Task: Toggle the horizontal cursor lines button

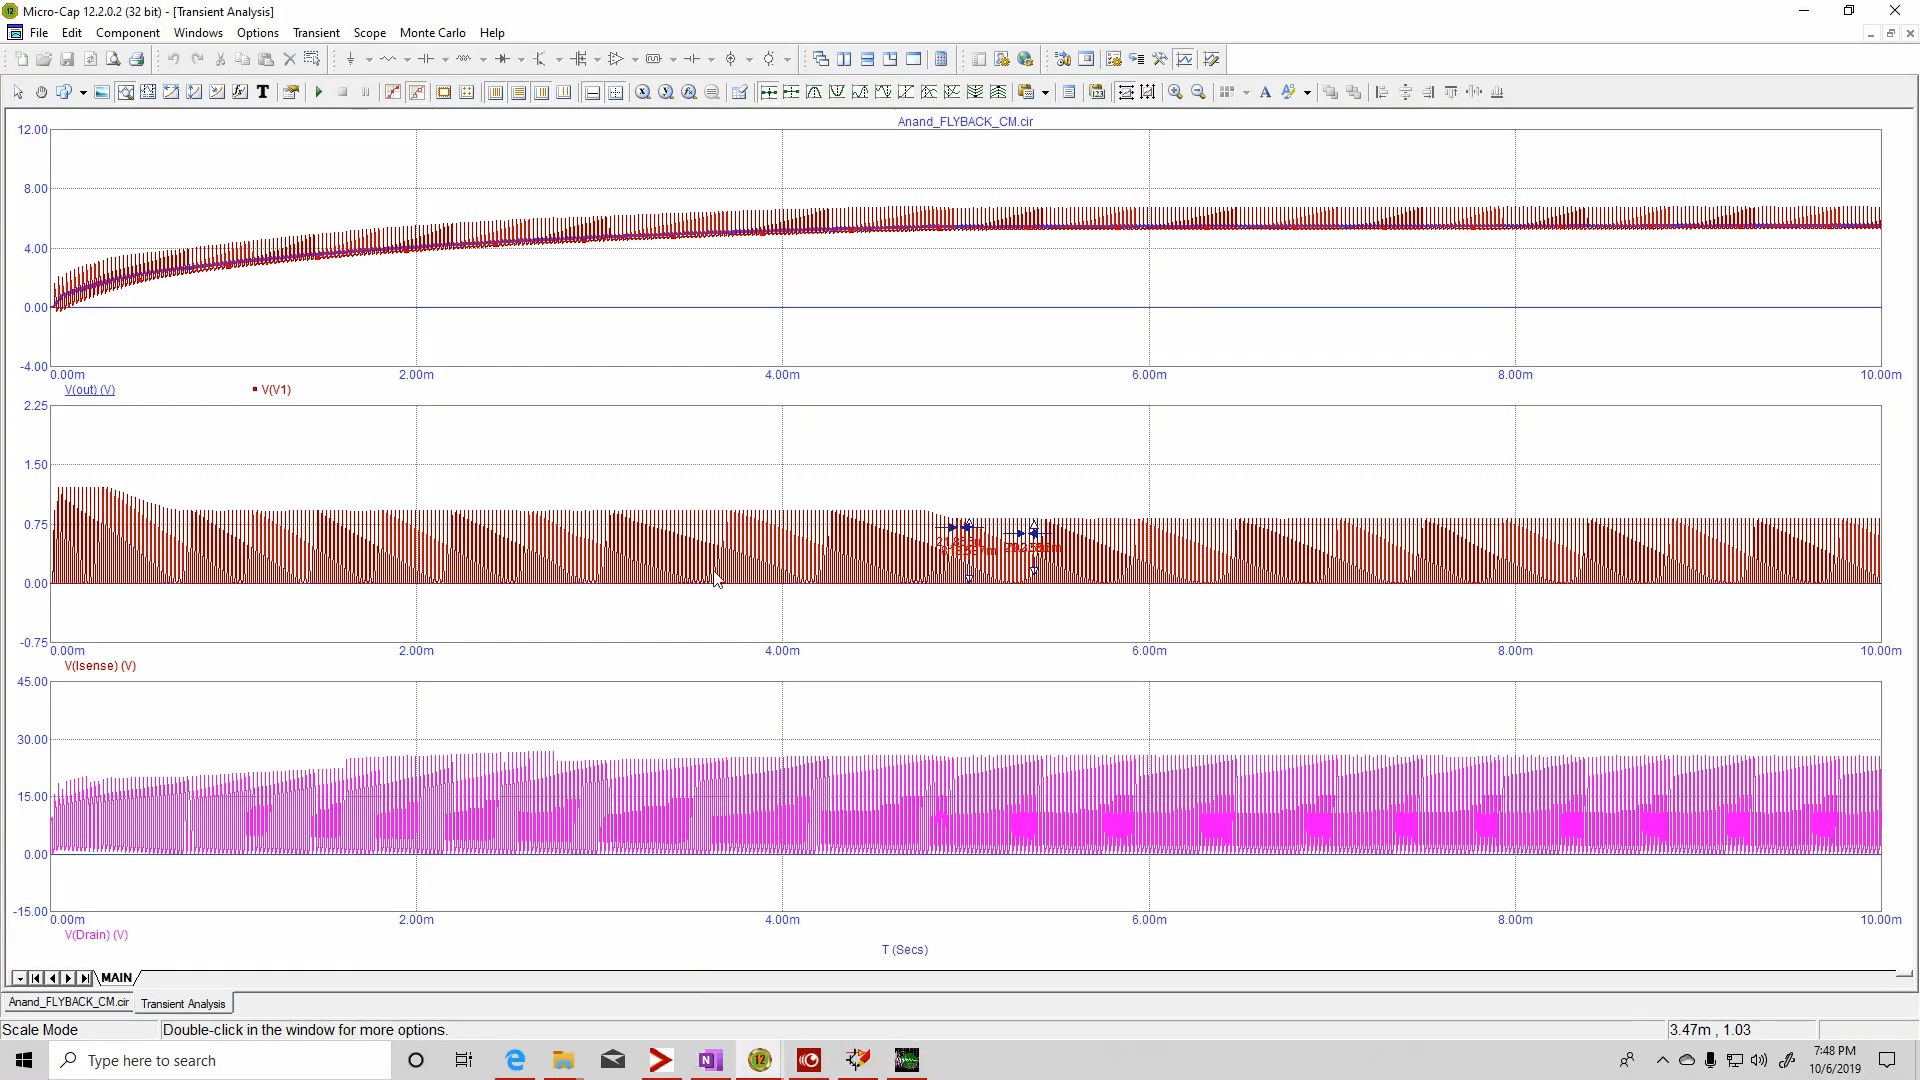Action: 592,92
